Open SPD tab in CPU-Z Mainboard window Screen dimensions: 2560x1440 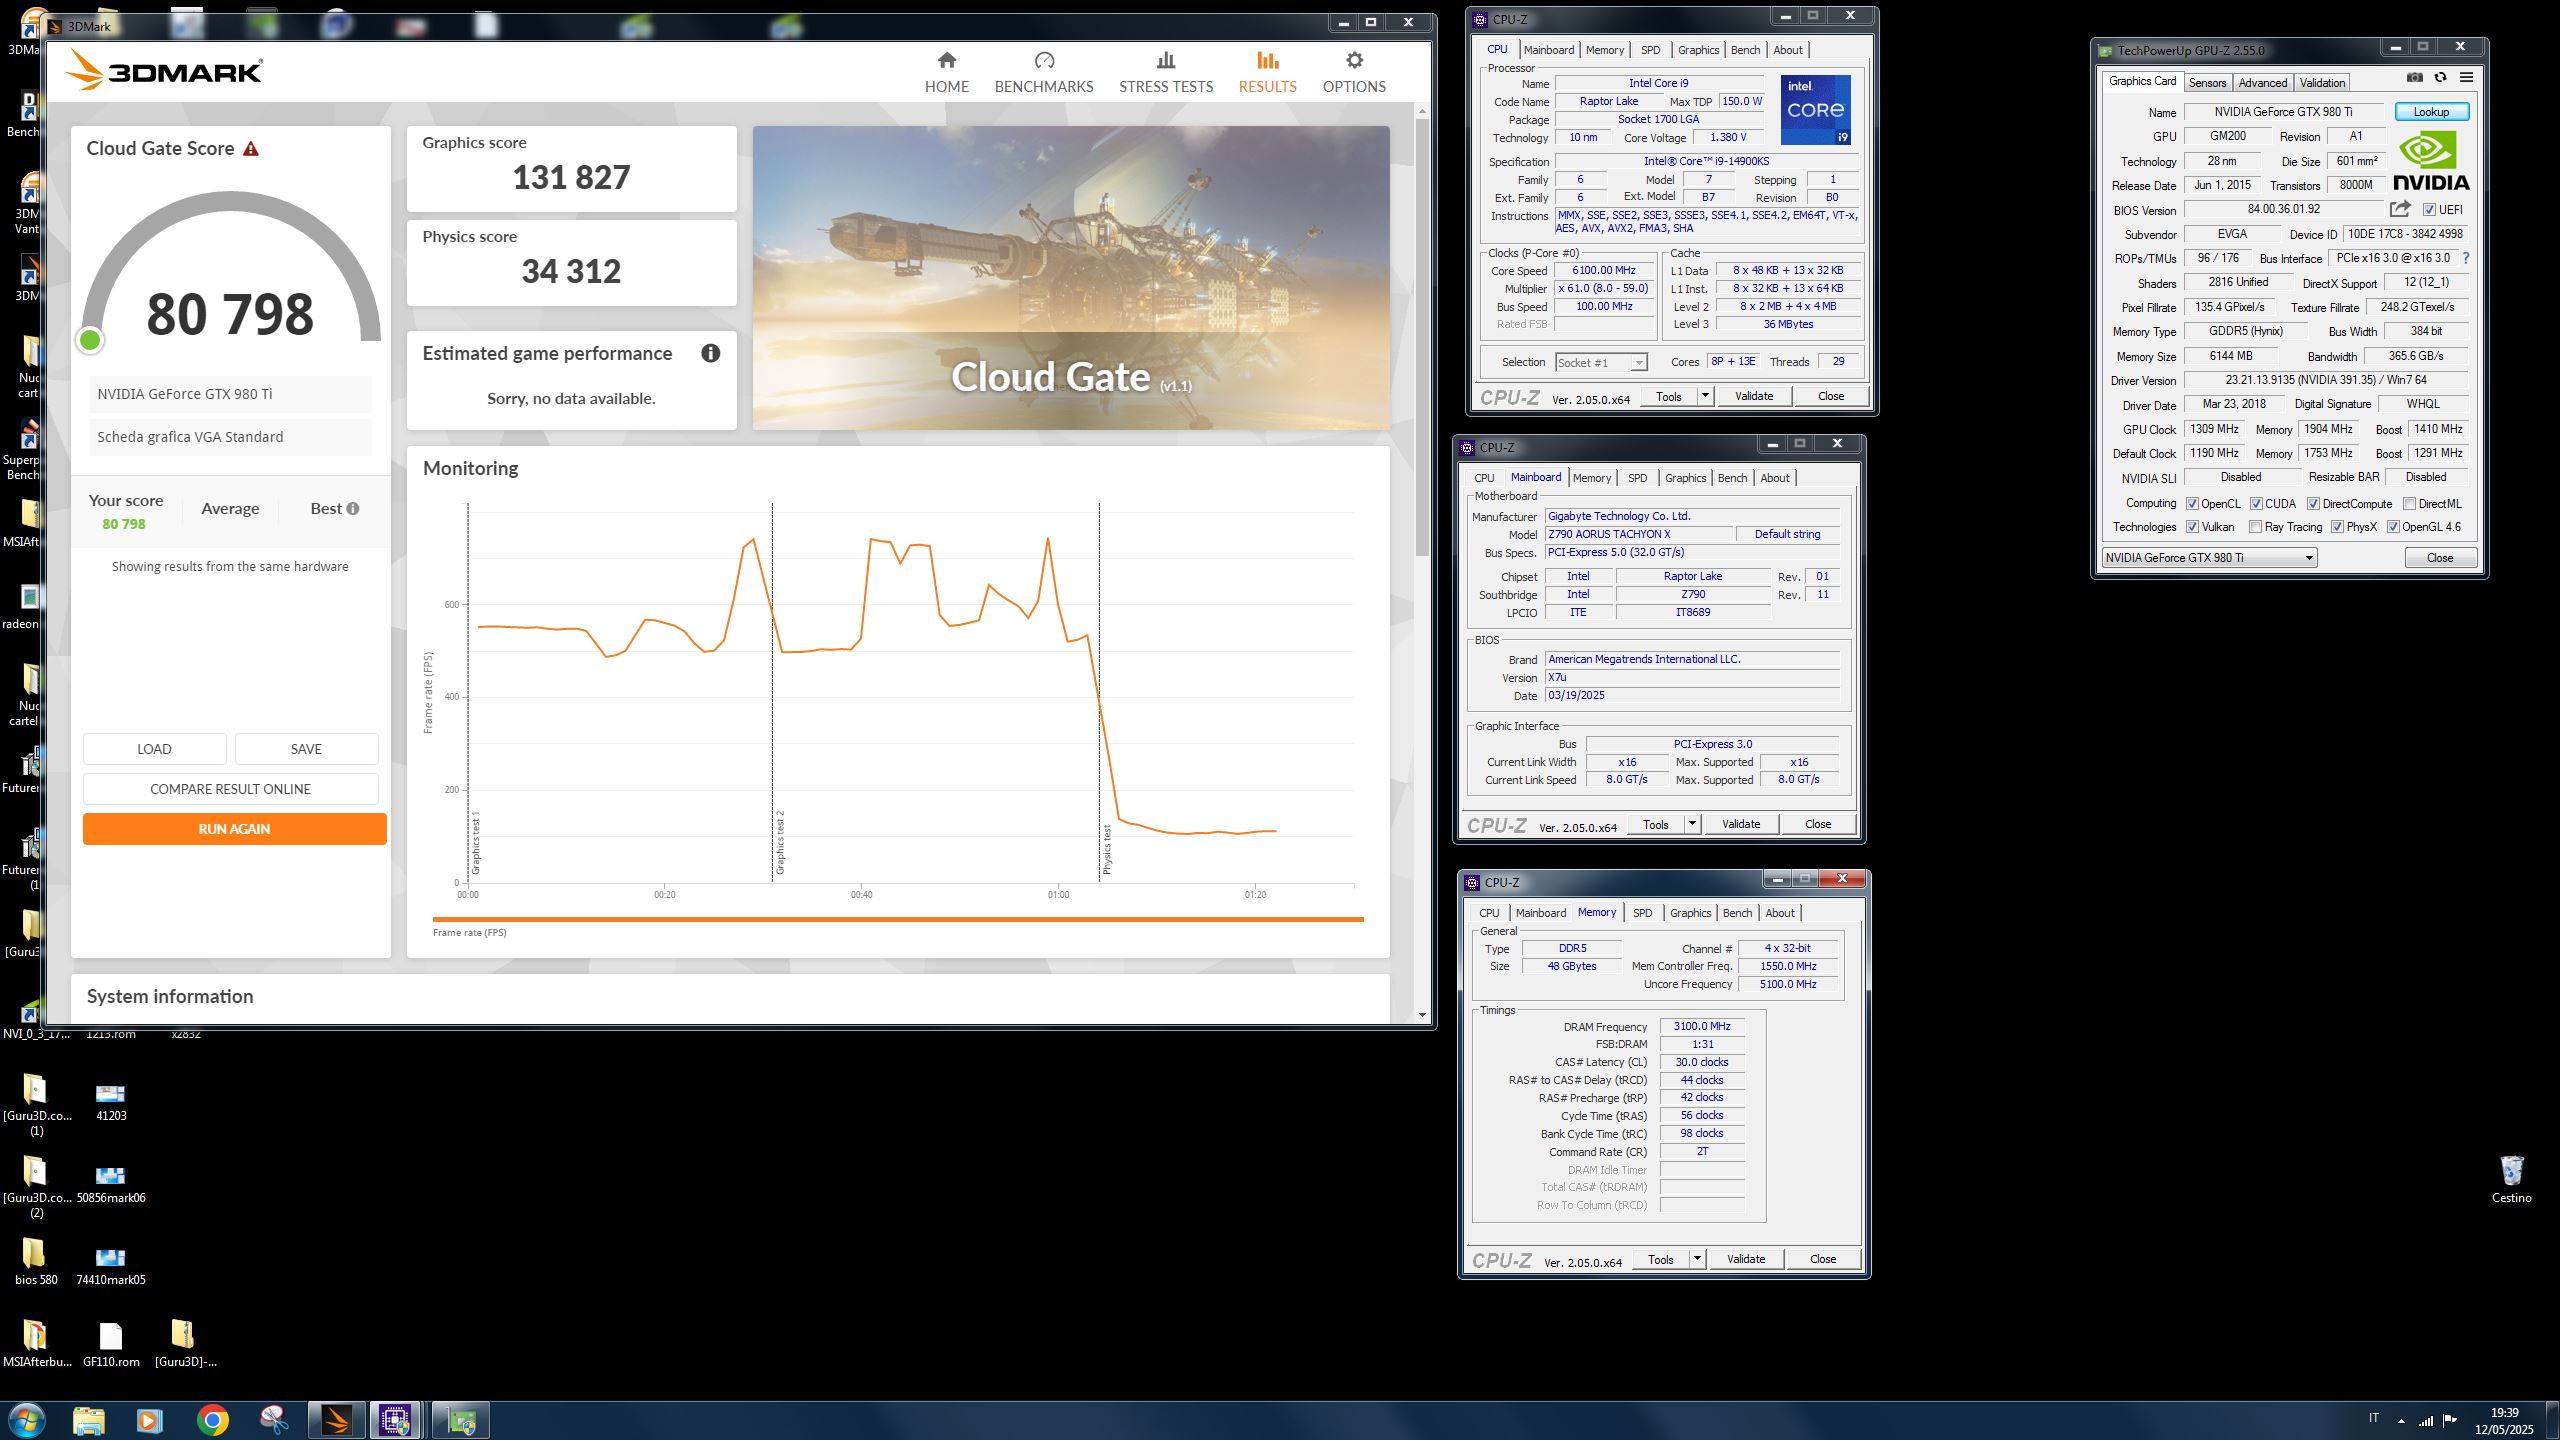(x=1637, y=478)
